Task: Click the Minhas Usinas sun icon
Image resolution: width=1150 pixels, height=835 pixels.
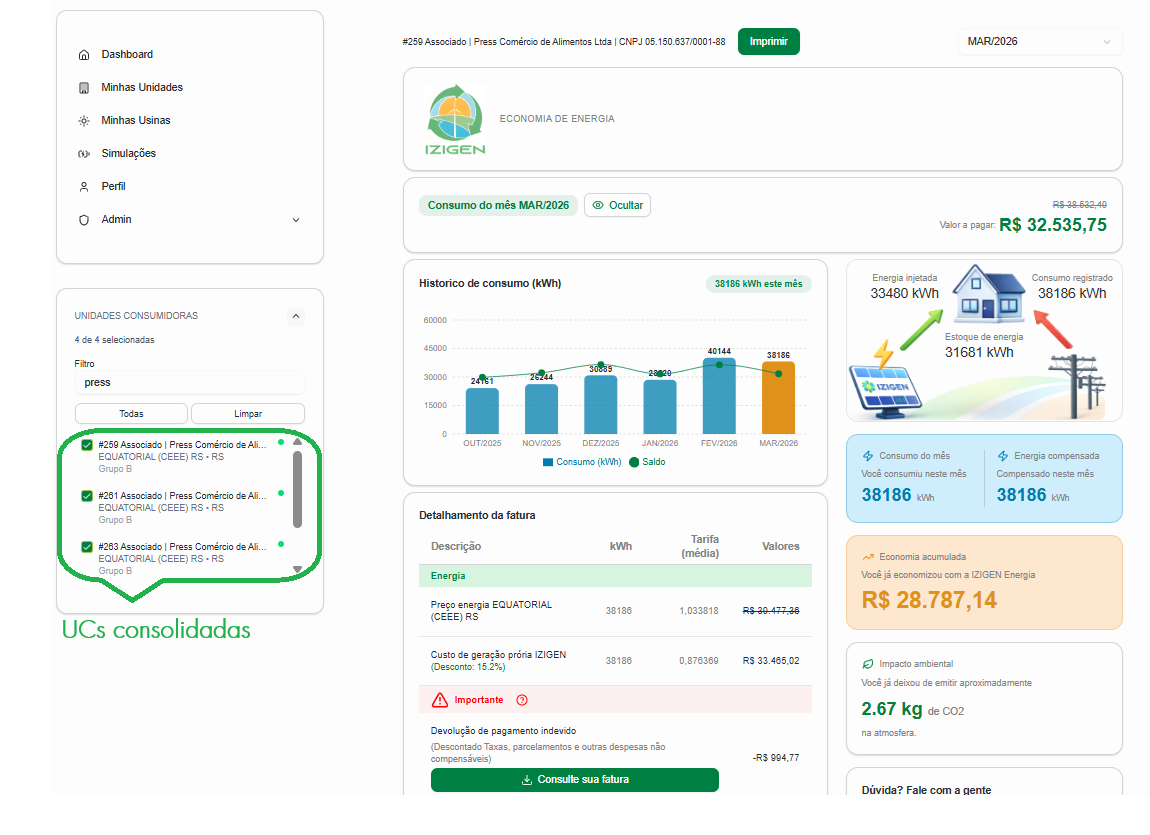Action: click(x=84, y=121)
